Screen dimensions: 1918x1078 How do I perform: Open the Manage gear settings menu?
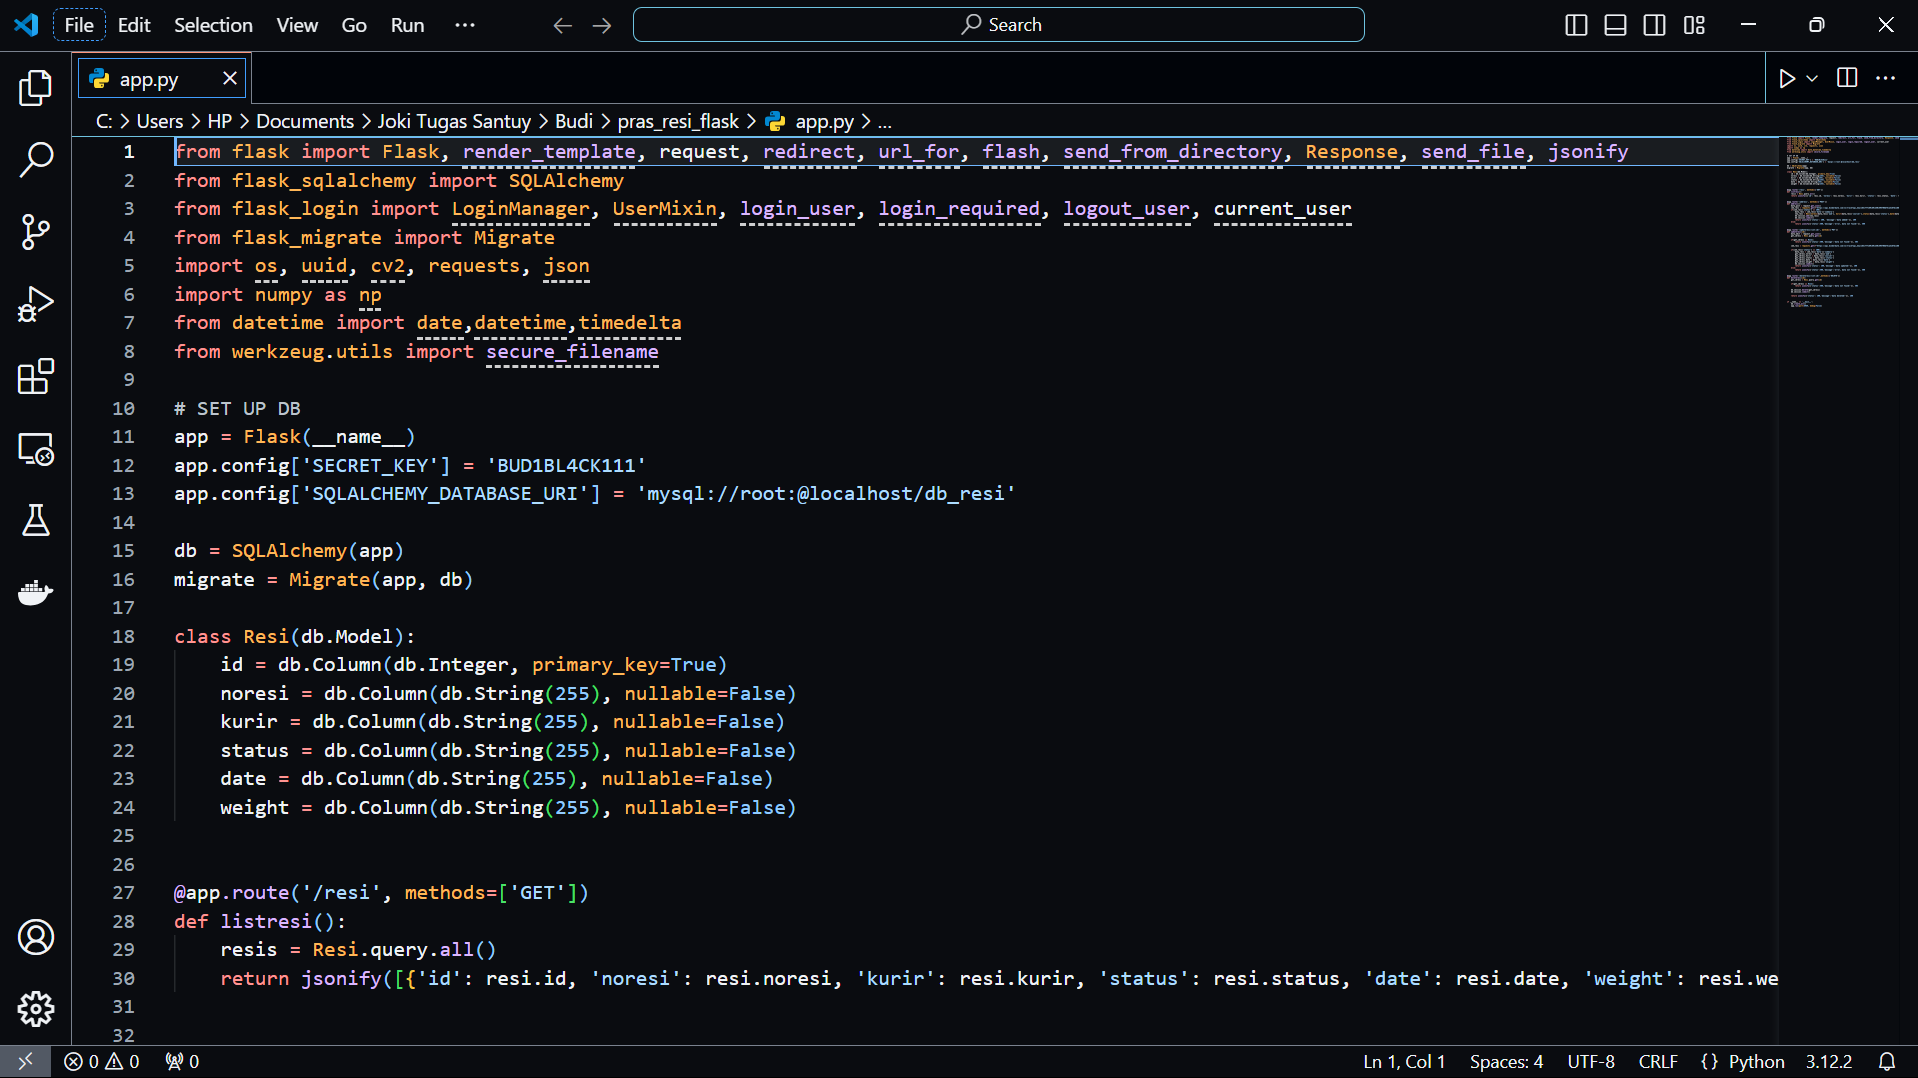(x=36, y=1009)
